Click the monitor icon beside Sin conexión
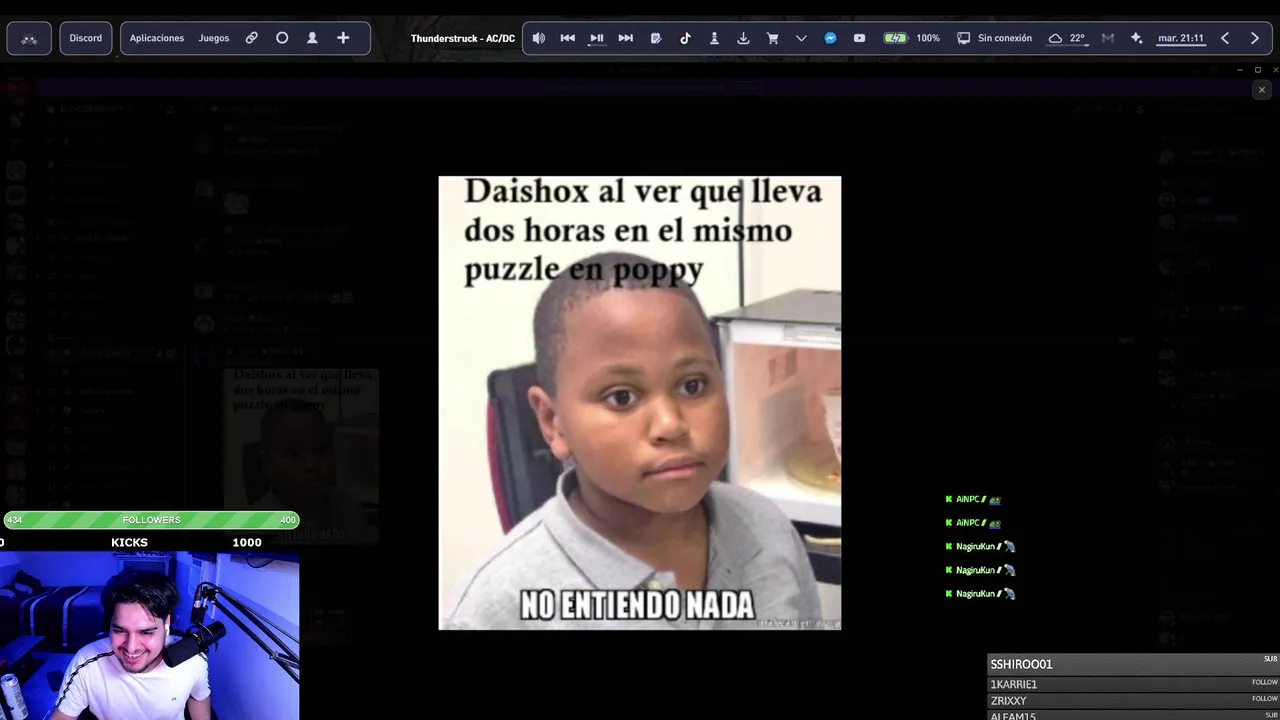1280x720 pixels. pos(963,38)
